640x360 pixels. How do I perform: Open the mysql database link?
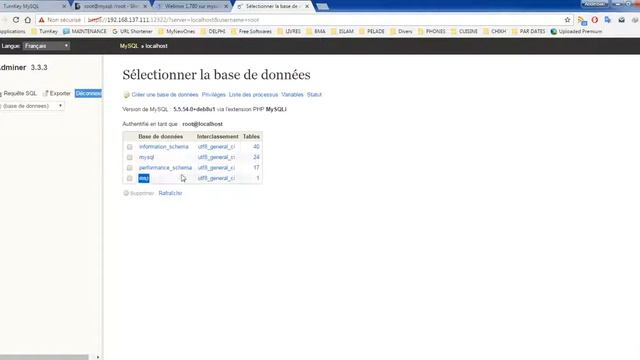point(147,157)
